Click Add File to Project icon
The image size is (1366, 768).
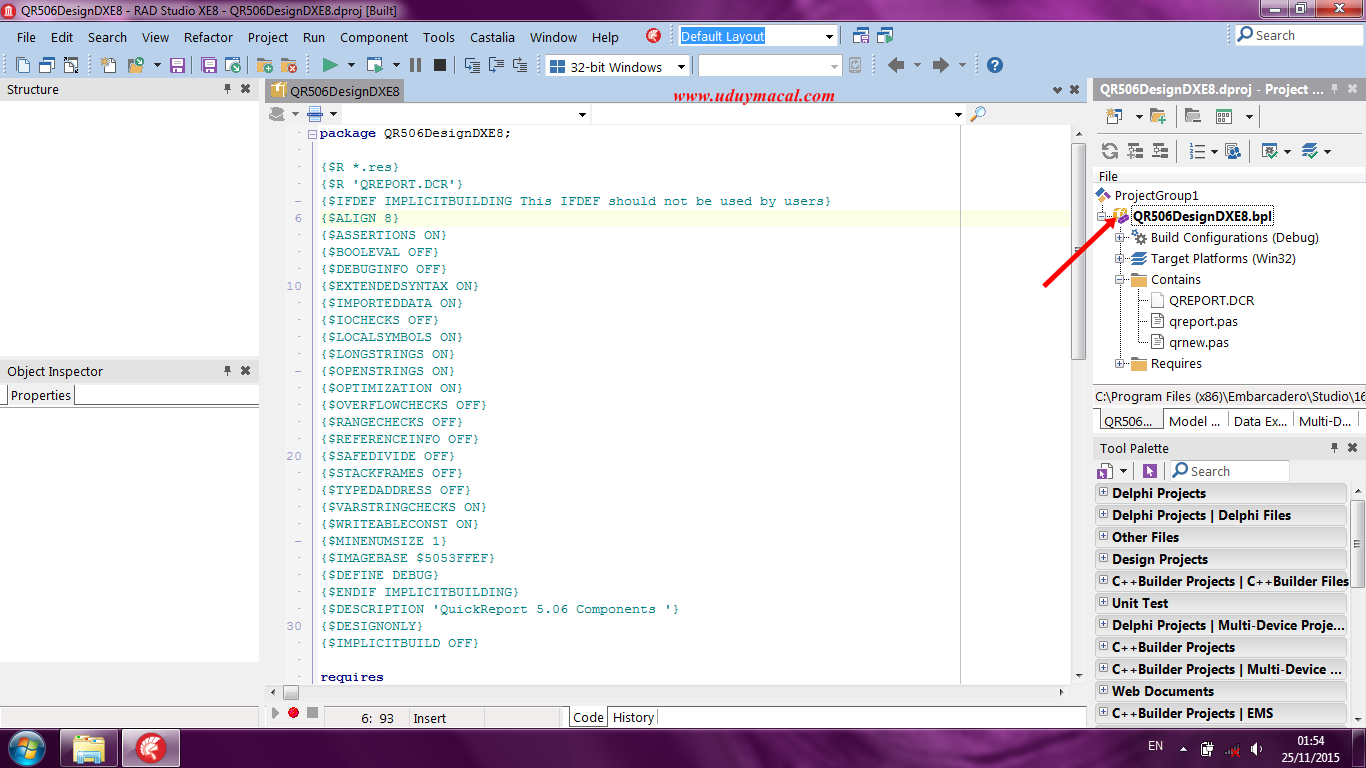pos(265,65)
